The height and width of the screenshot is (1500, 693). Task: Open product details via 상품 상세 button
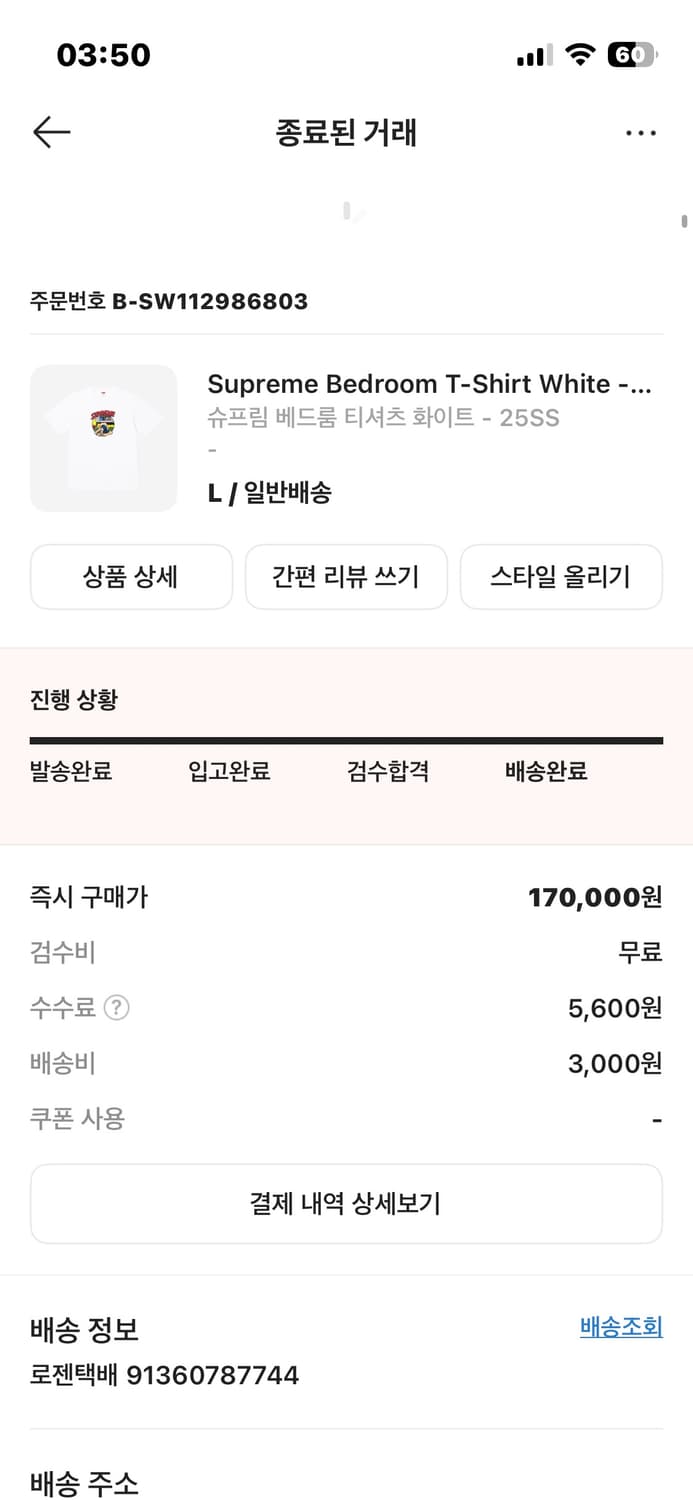[x=131, y=577]
